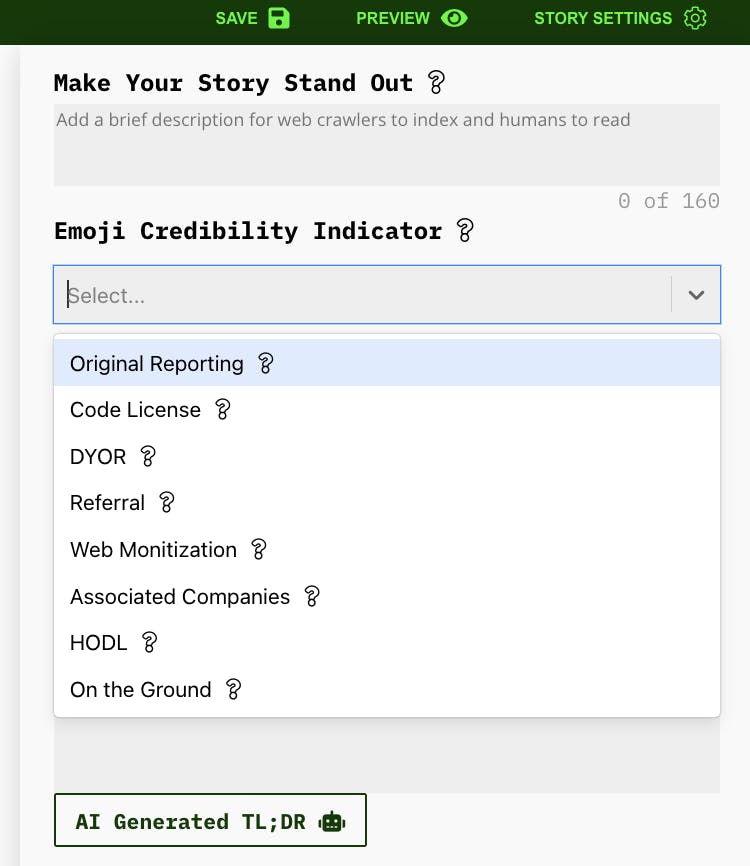
Task: Click the eye icon next to PREVIEW
Action: [454, 17]
